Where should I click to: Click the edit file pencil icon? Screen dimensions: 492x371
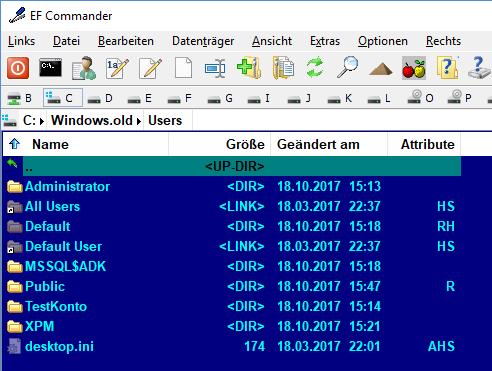pos(150,68)
